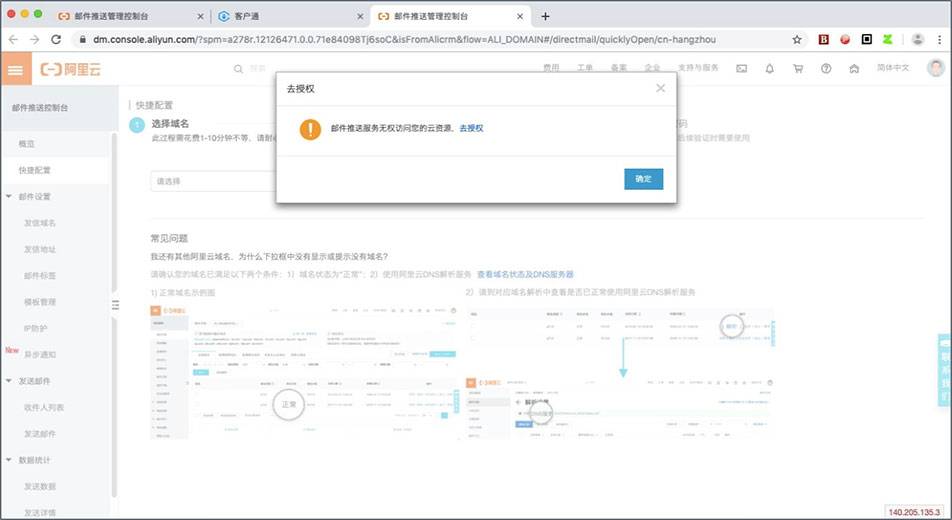
Task: Close the 去授权 dialog with X
Action: click(x=660, y=88)
